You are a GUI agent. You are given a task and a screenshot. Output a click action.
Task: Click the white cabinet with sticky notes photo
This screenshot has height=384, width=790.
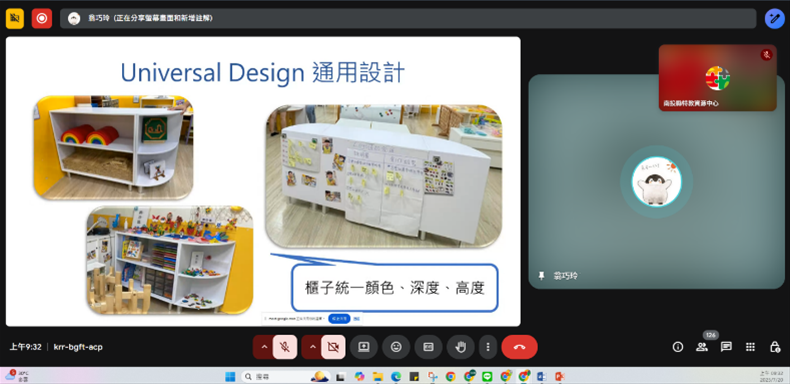pos(383,176)
